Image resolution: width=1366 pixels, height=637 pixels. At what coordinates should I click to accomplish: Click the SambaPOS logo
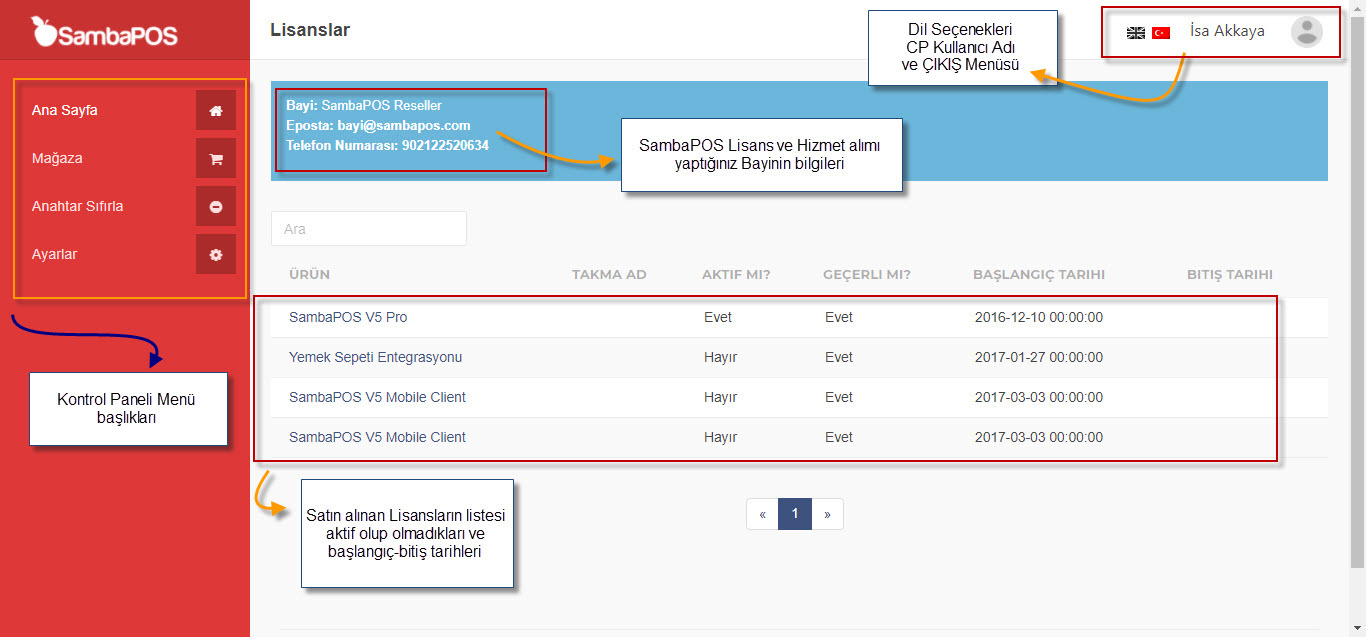[105, 33]
